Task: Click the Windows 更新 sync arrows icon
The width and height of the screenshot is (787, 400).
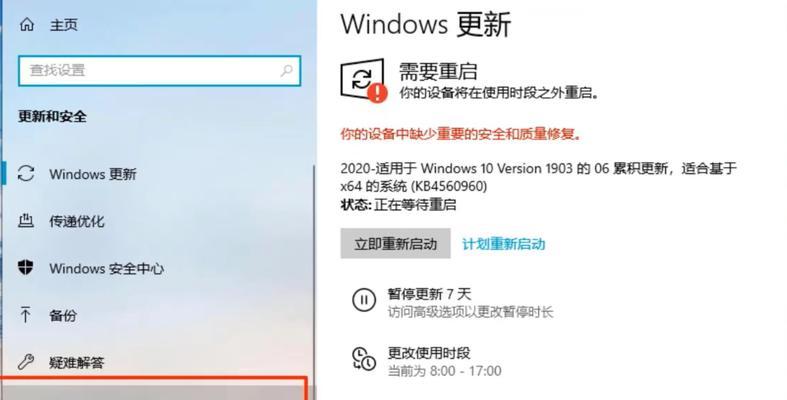Action: pos(26,174)
